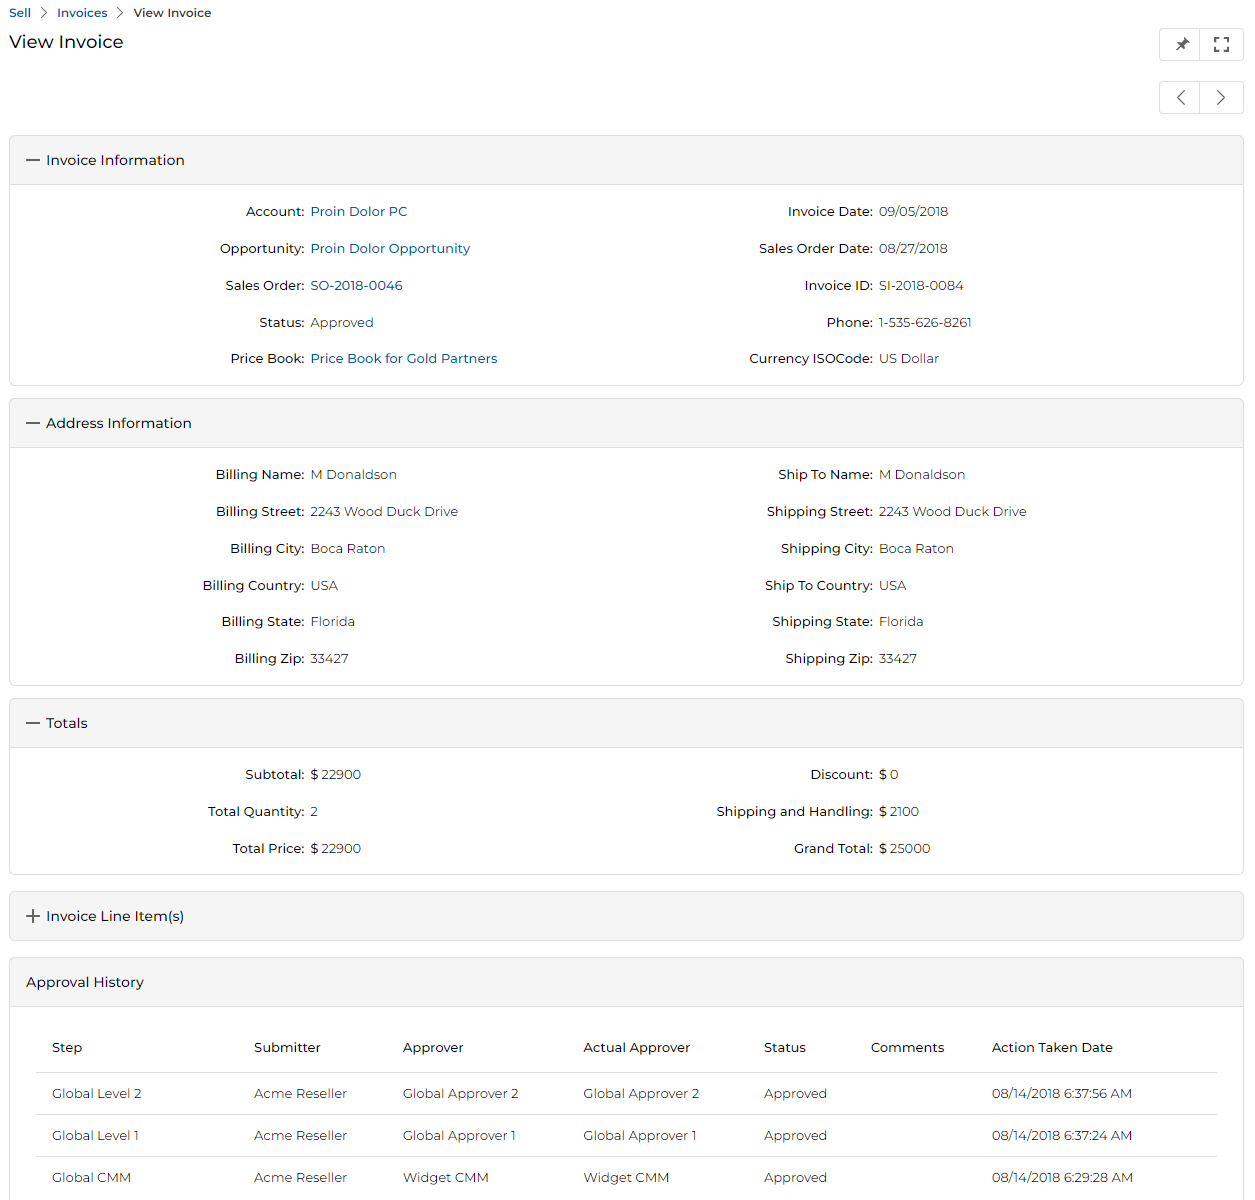The image size is (1255, 1200).
Task: Click the Approver column header
Action: [x=433, y=1047]
